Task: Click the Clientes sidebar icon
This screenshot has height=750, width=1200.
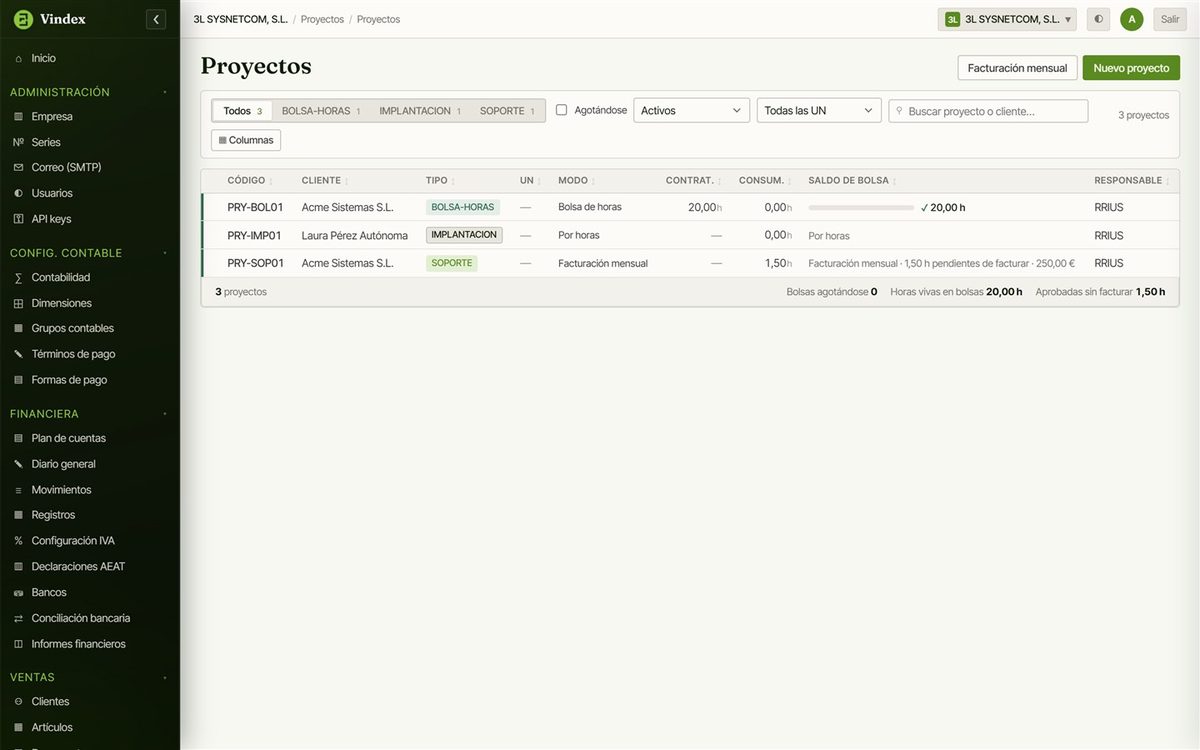Action: coord(18,702)
